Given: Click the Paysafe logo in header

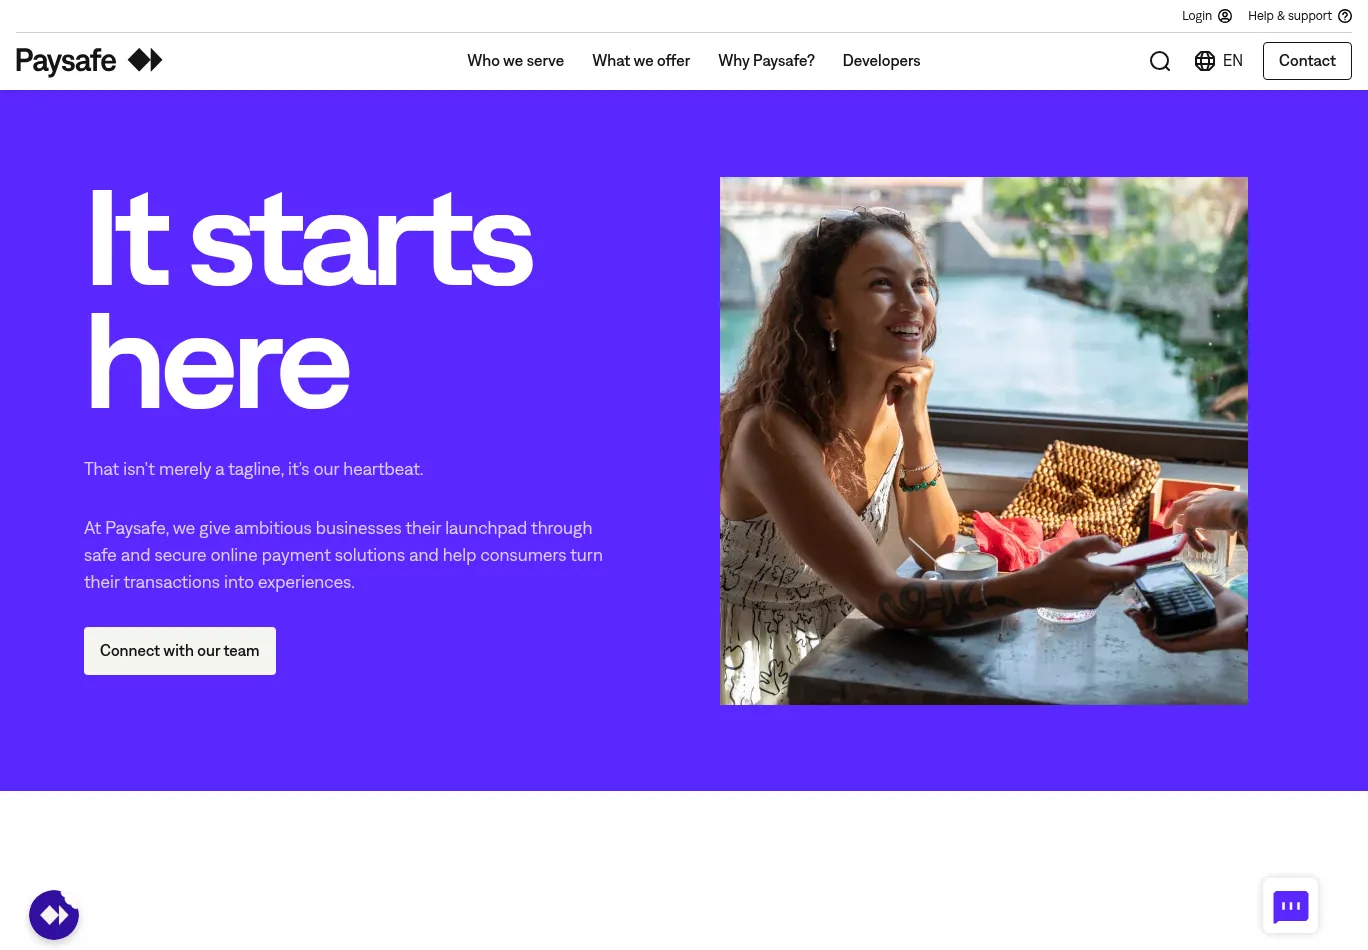Looking at the screenshot, I should click(x=89, y=61).
